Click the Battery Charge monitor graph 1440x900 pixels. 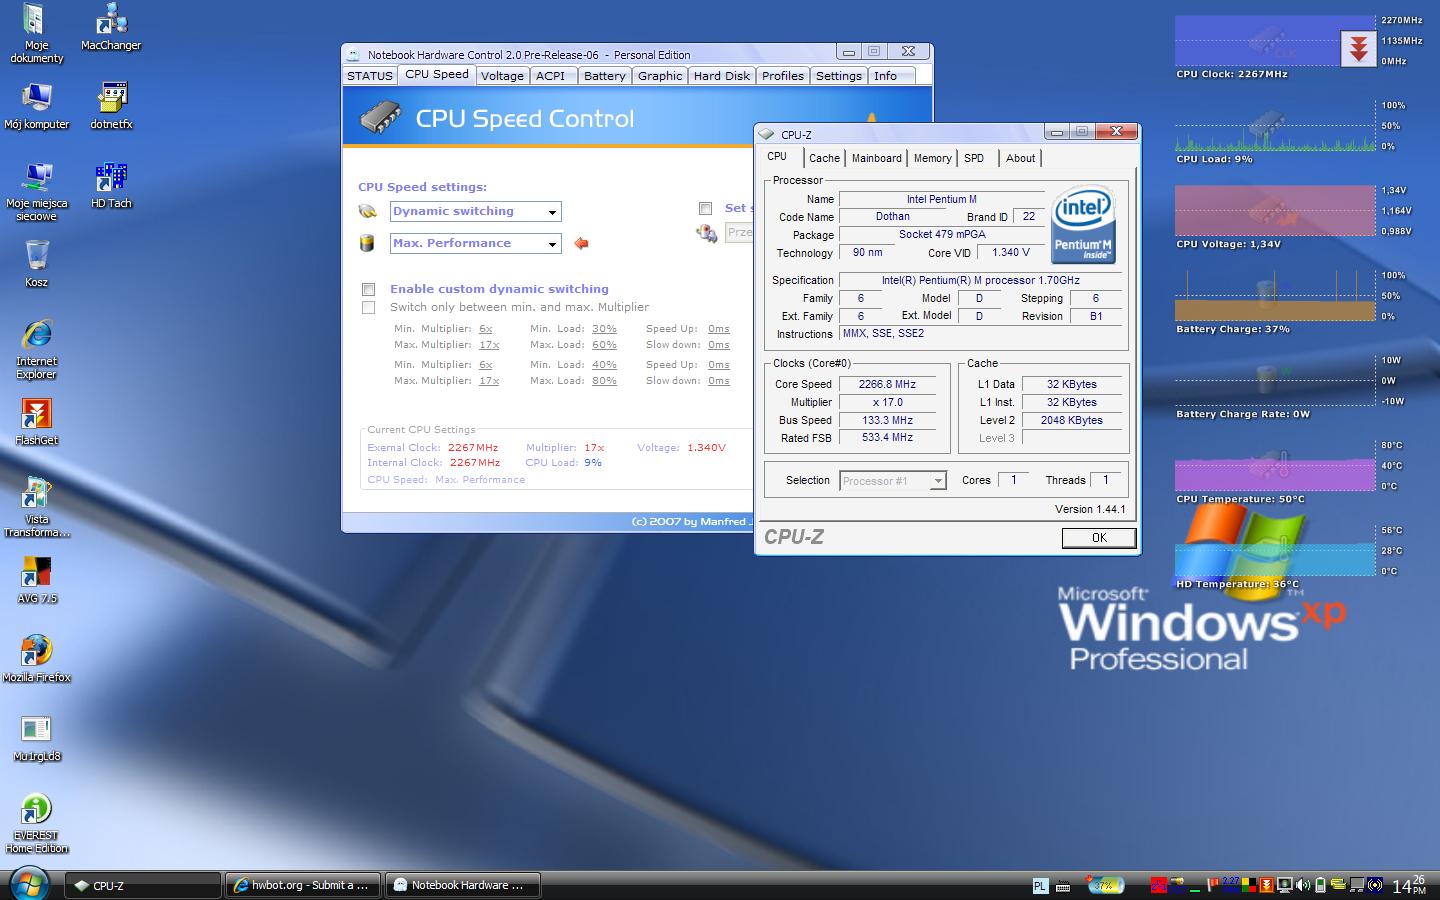coord(1275,296)
